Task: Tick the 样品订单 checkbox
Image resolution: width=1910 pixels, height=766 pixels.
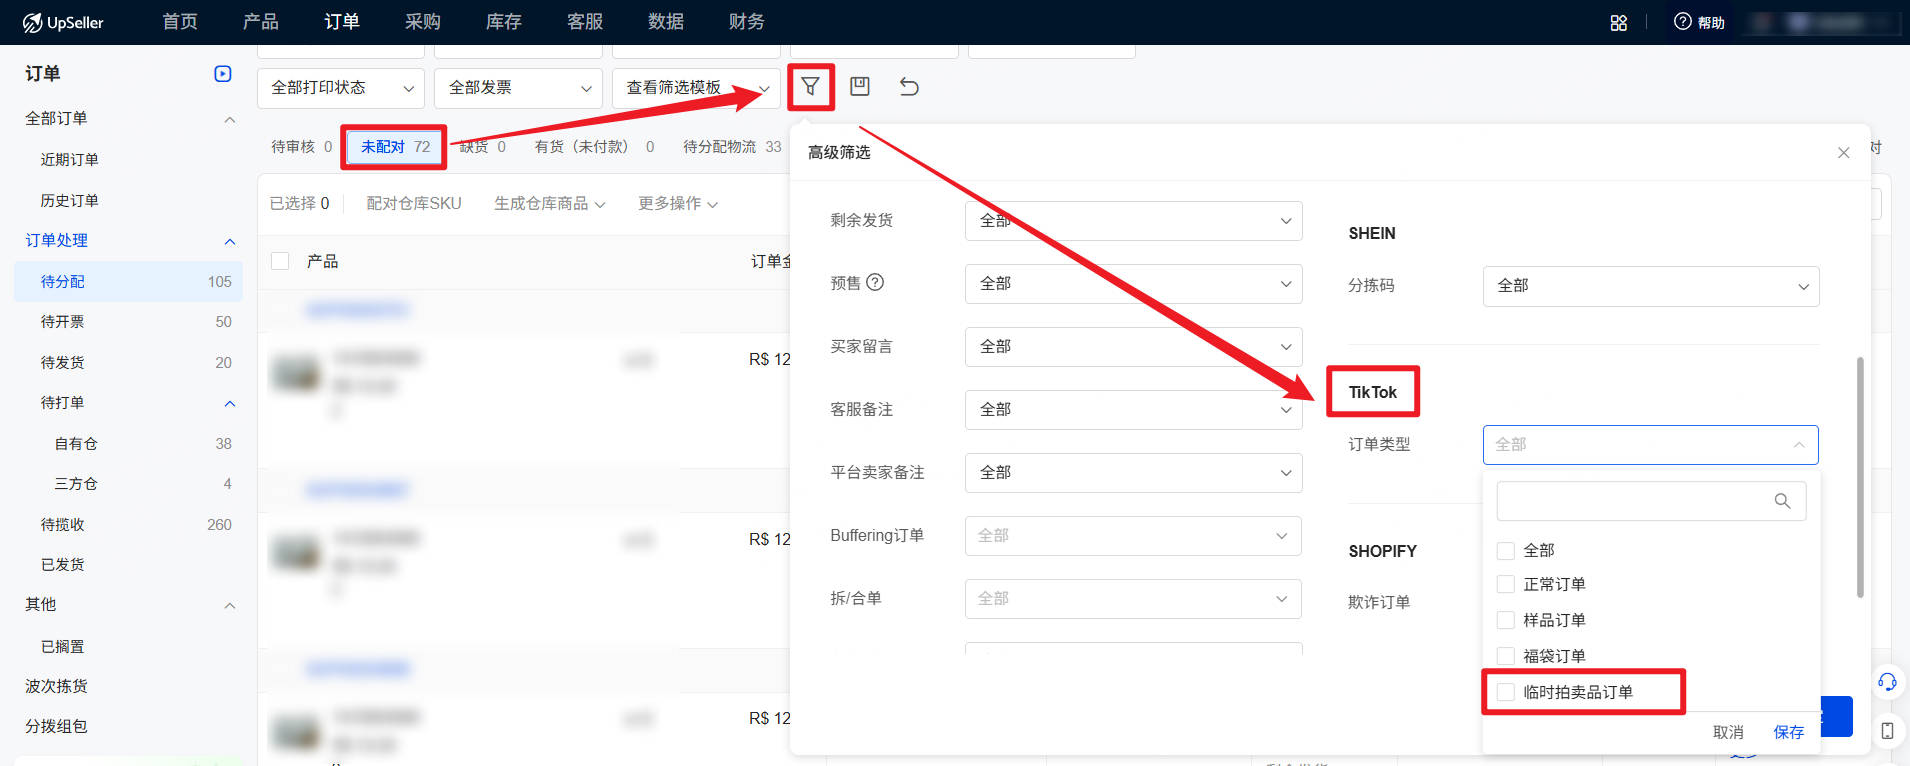Action: pos(1506,620)
